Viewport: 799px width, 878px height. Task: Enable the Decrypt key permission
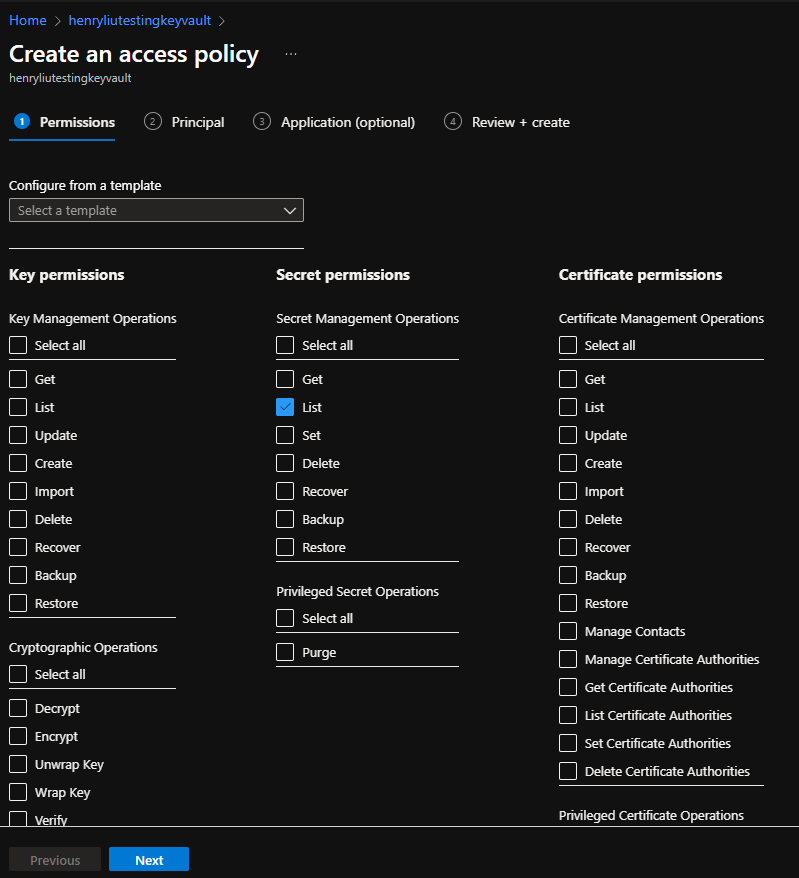pos(18,708)
